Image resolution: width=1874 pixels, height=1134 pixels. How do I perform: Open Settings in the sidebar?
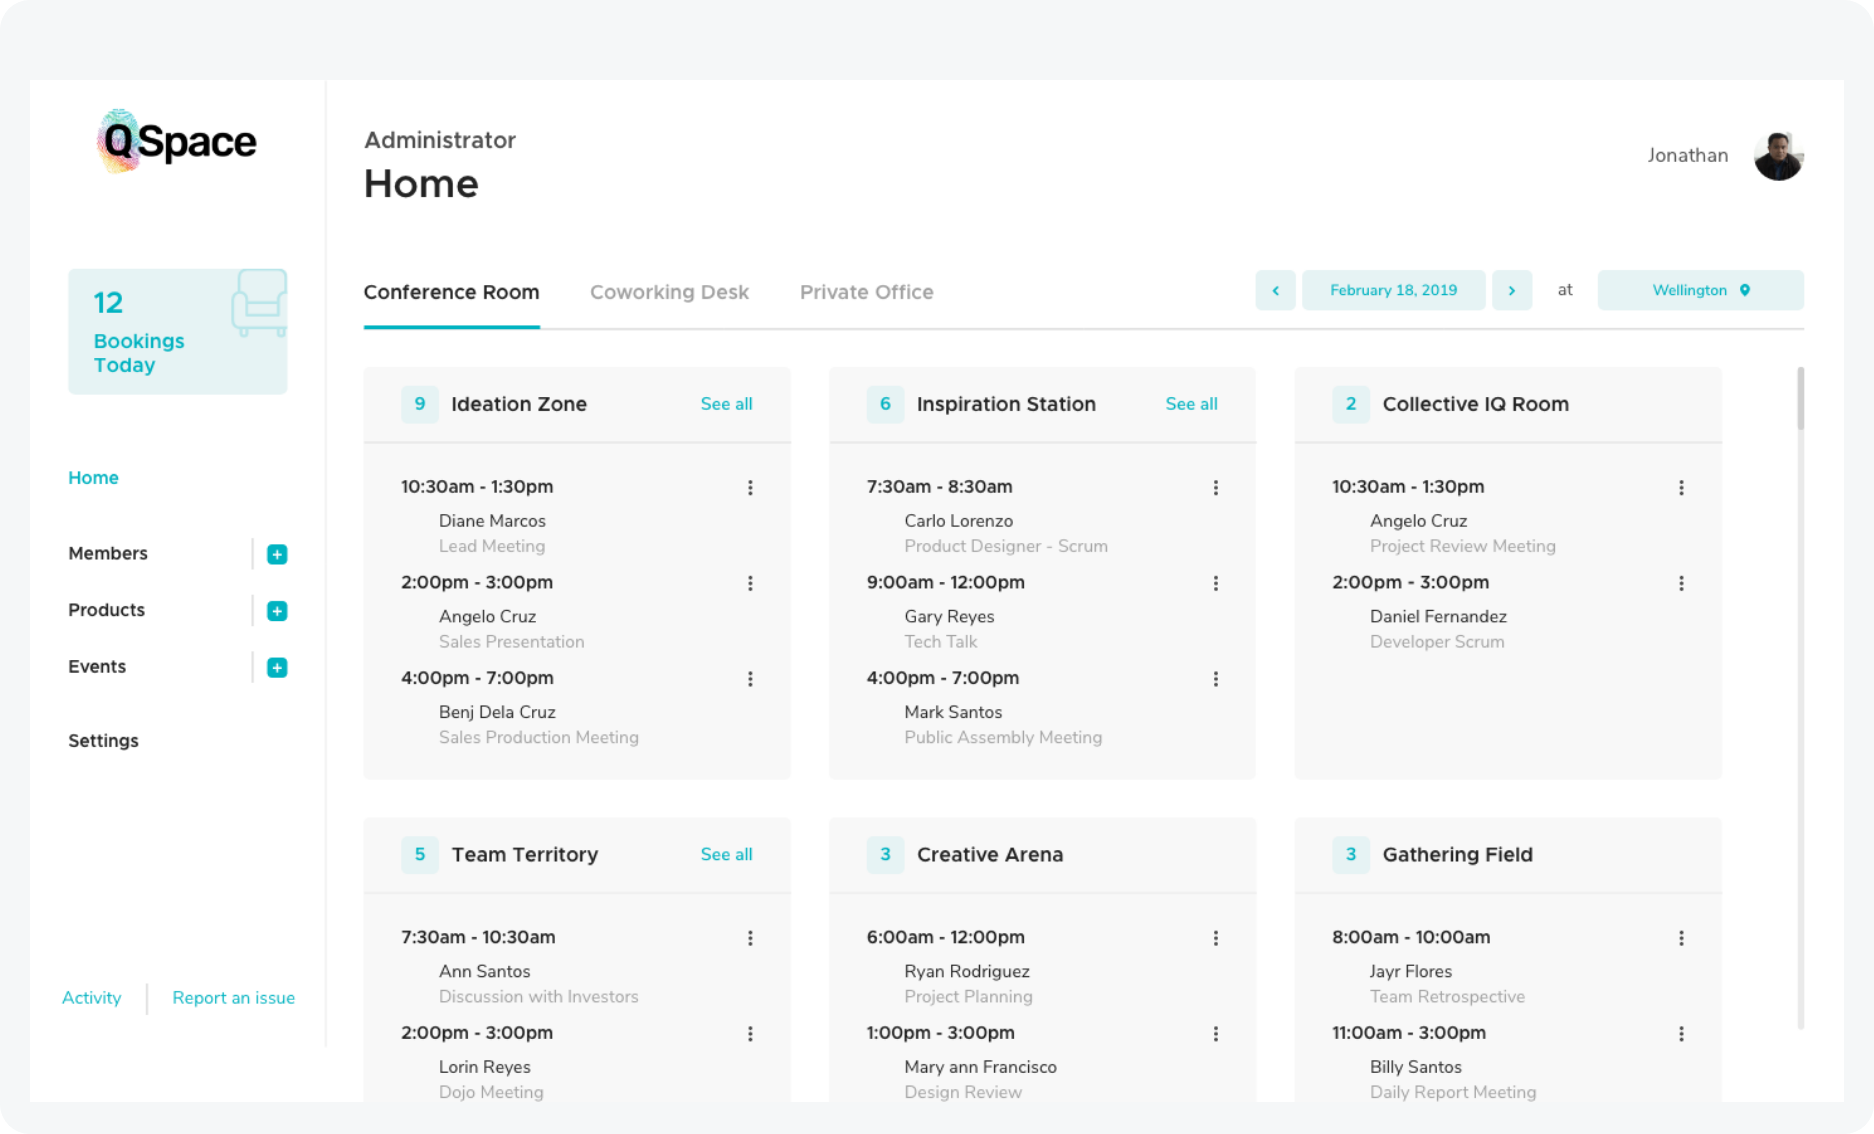(103, 741)
